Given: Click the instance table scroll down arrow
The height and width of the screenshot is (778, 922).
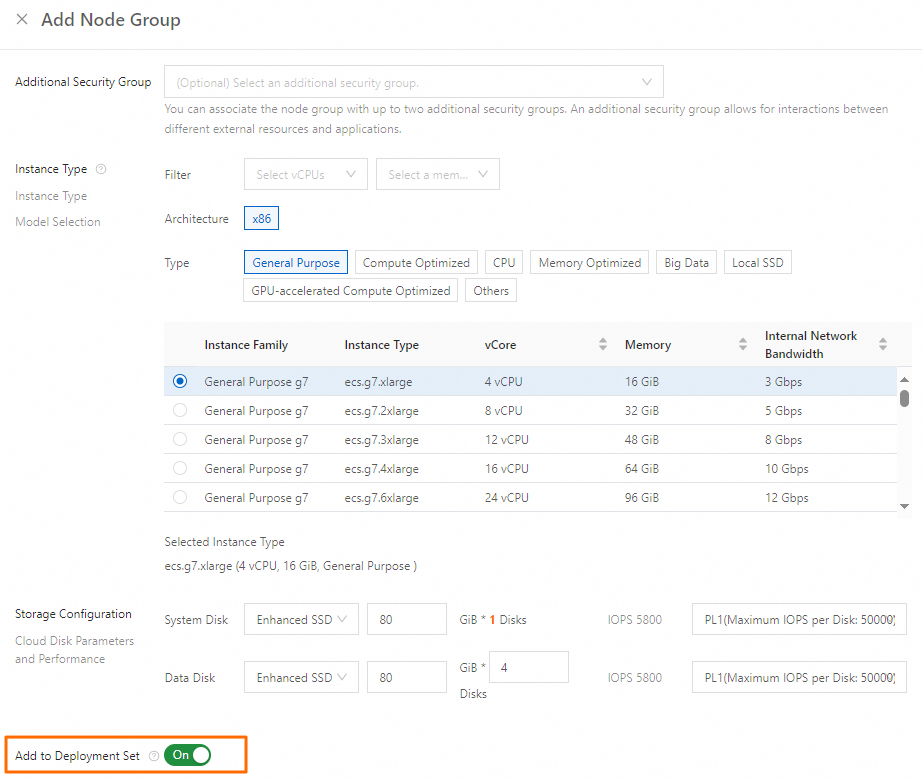Looking at the screenshot, I should point(904,506).
